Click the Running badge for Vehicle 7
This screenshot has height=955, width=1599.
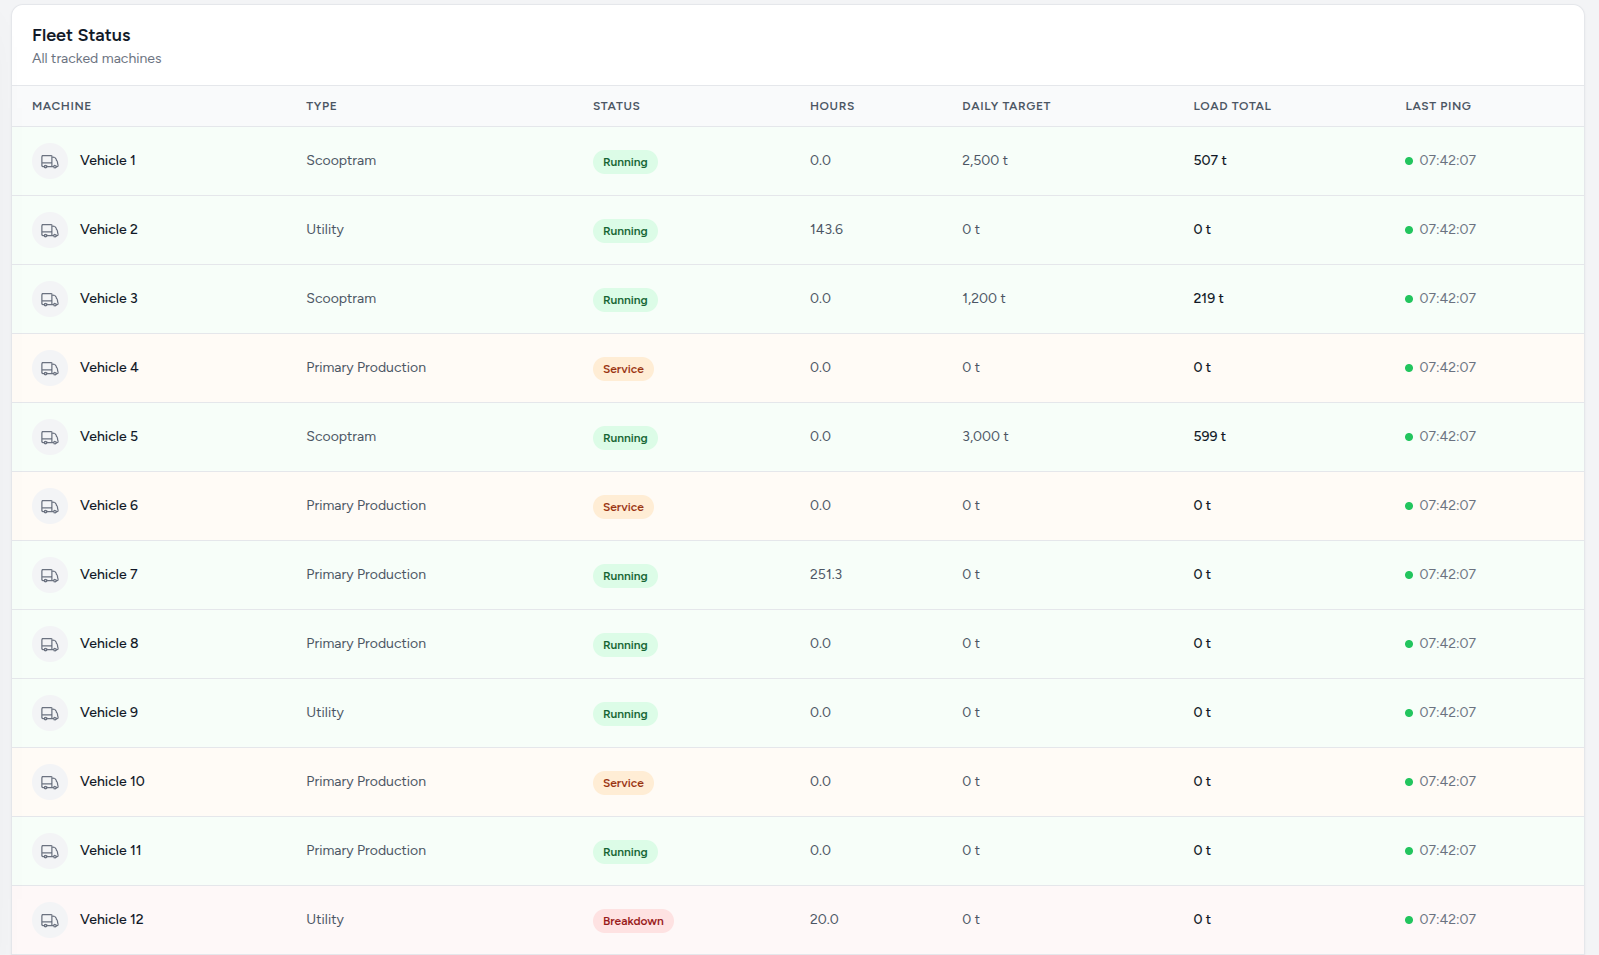[x=625, y=576]
